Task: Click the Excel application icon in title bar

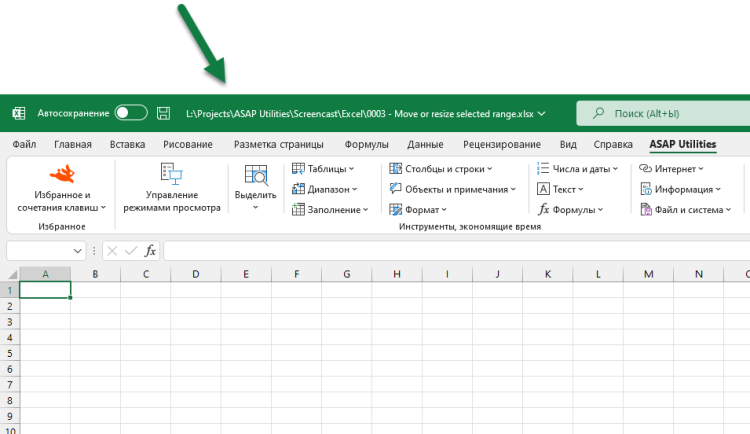Action: tap(19, 113)
